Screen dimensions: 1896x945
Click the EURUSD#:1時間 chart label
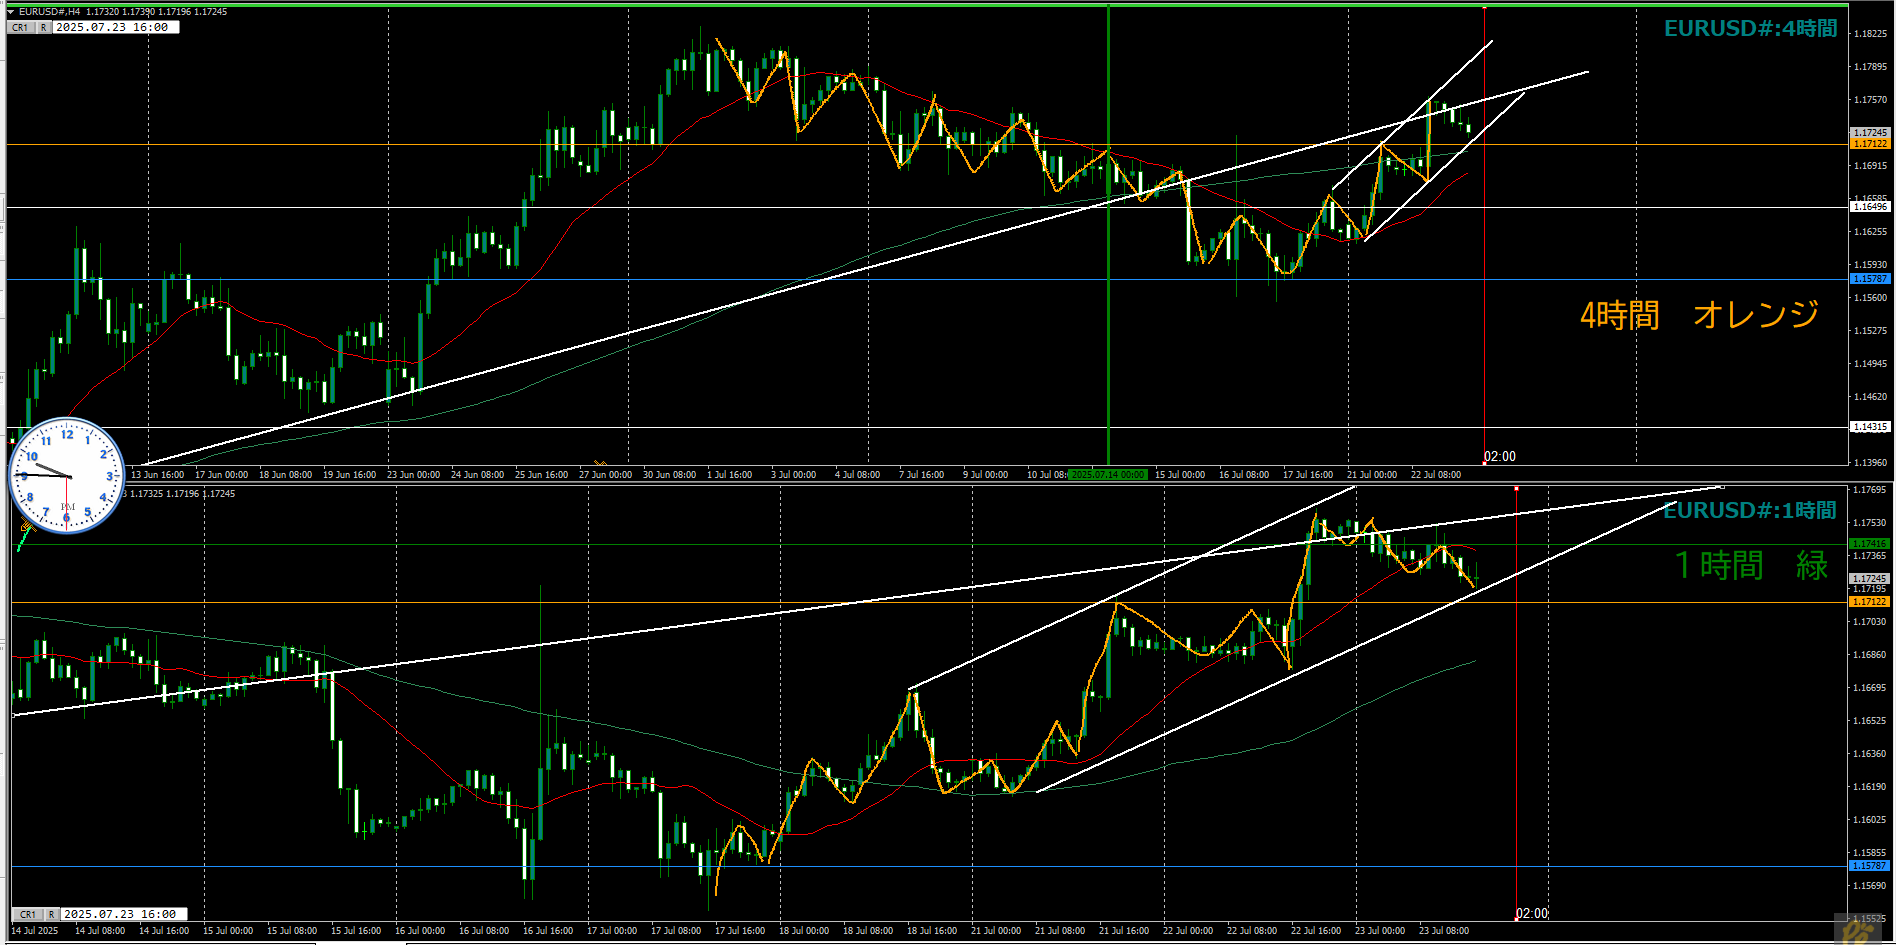[x=1750, y=511]
